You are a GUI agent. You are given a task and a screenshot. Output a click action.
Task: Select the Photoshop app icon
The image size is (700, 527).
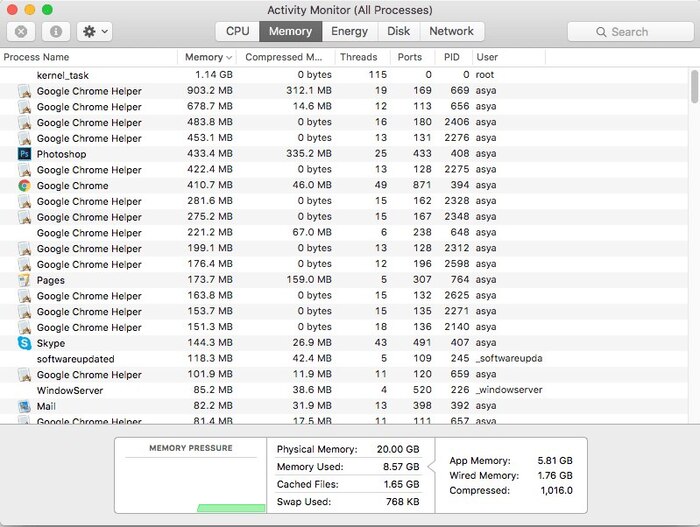(25, 154)
